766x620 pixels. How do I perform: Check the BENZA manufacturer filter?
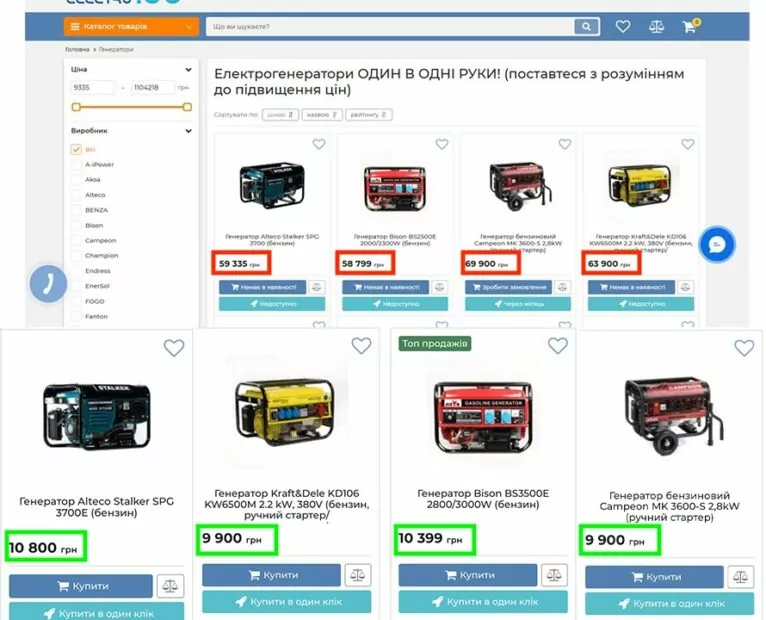click(x=76, y=210)
